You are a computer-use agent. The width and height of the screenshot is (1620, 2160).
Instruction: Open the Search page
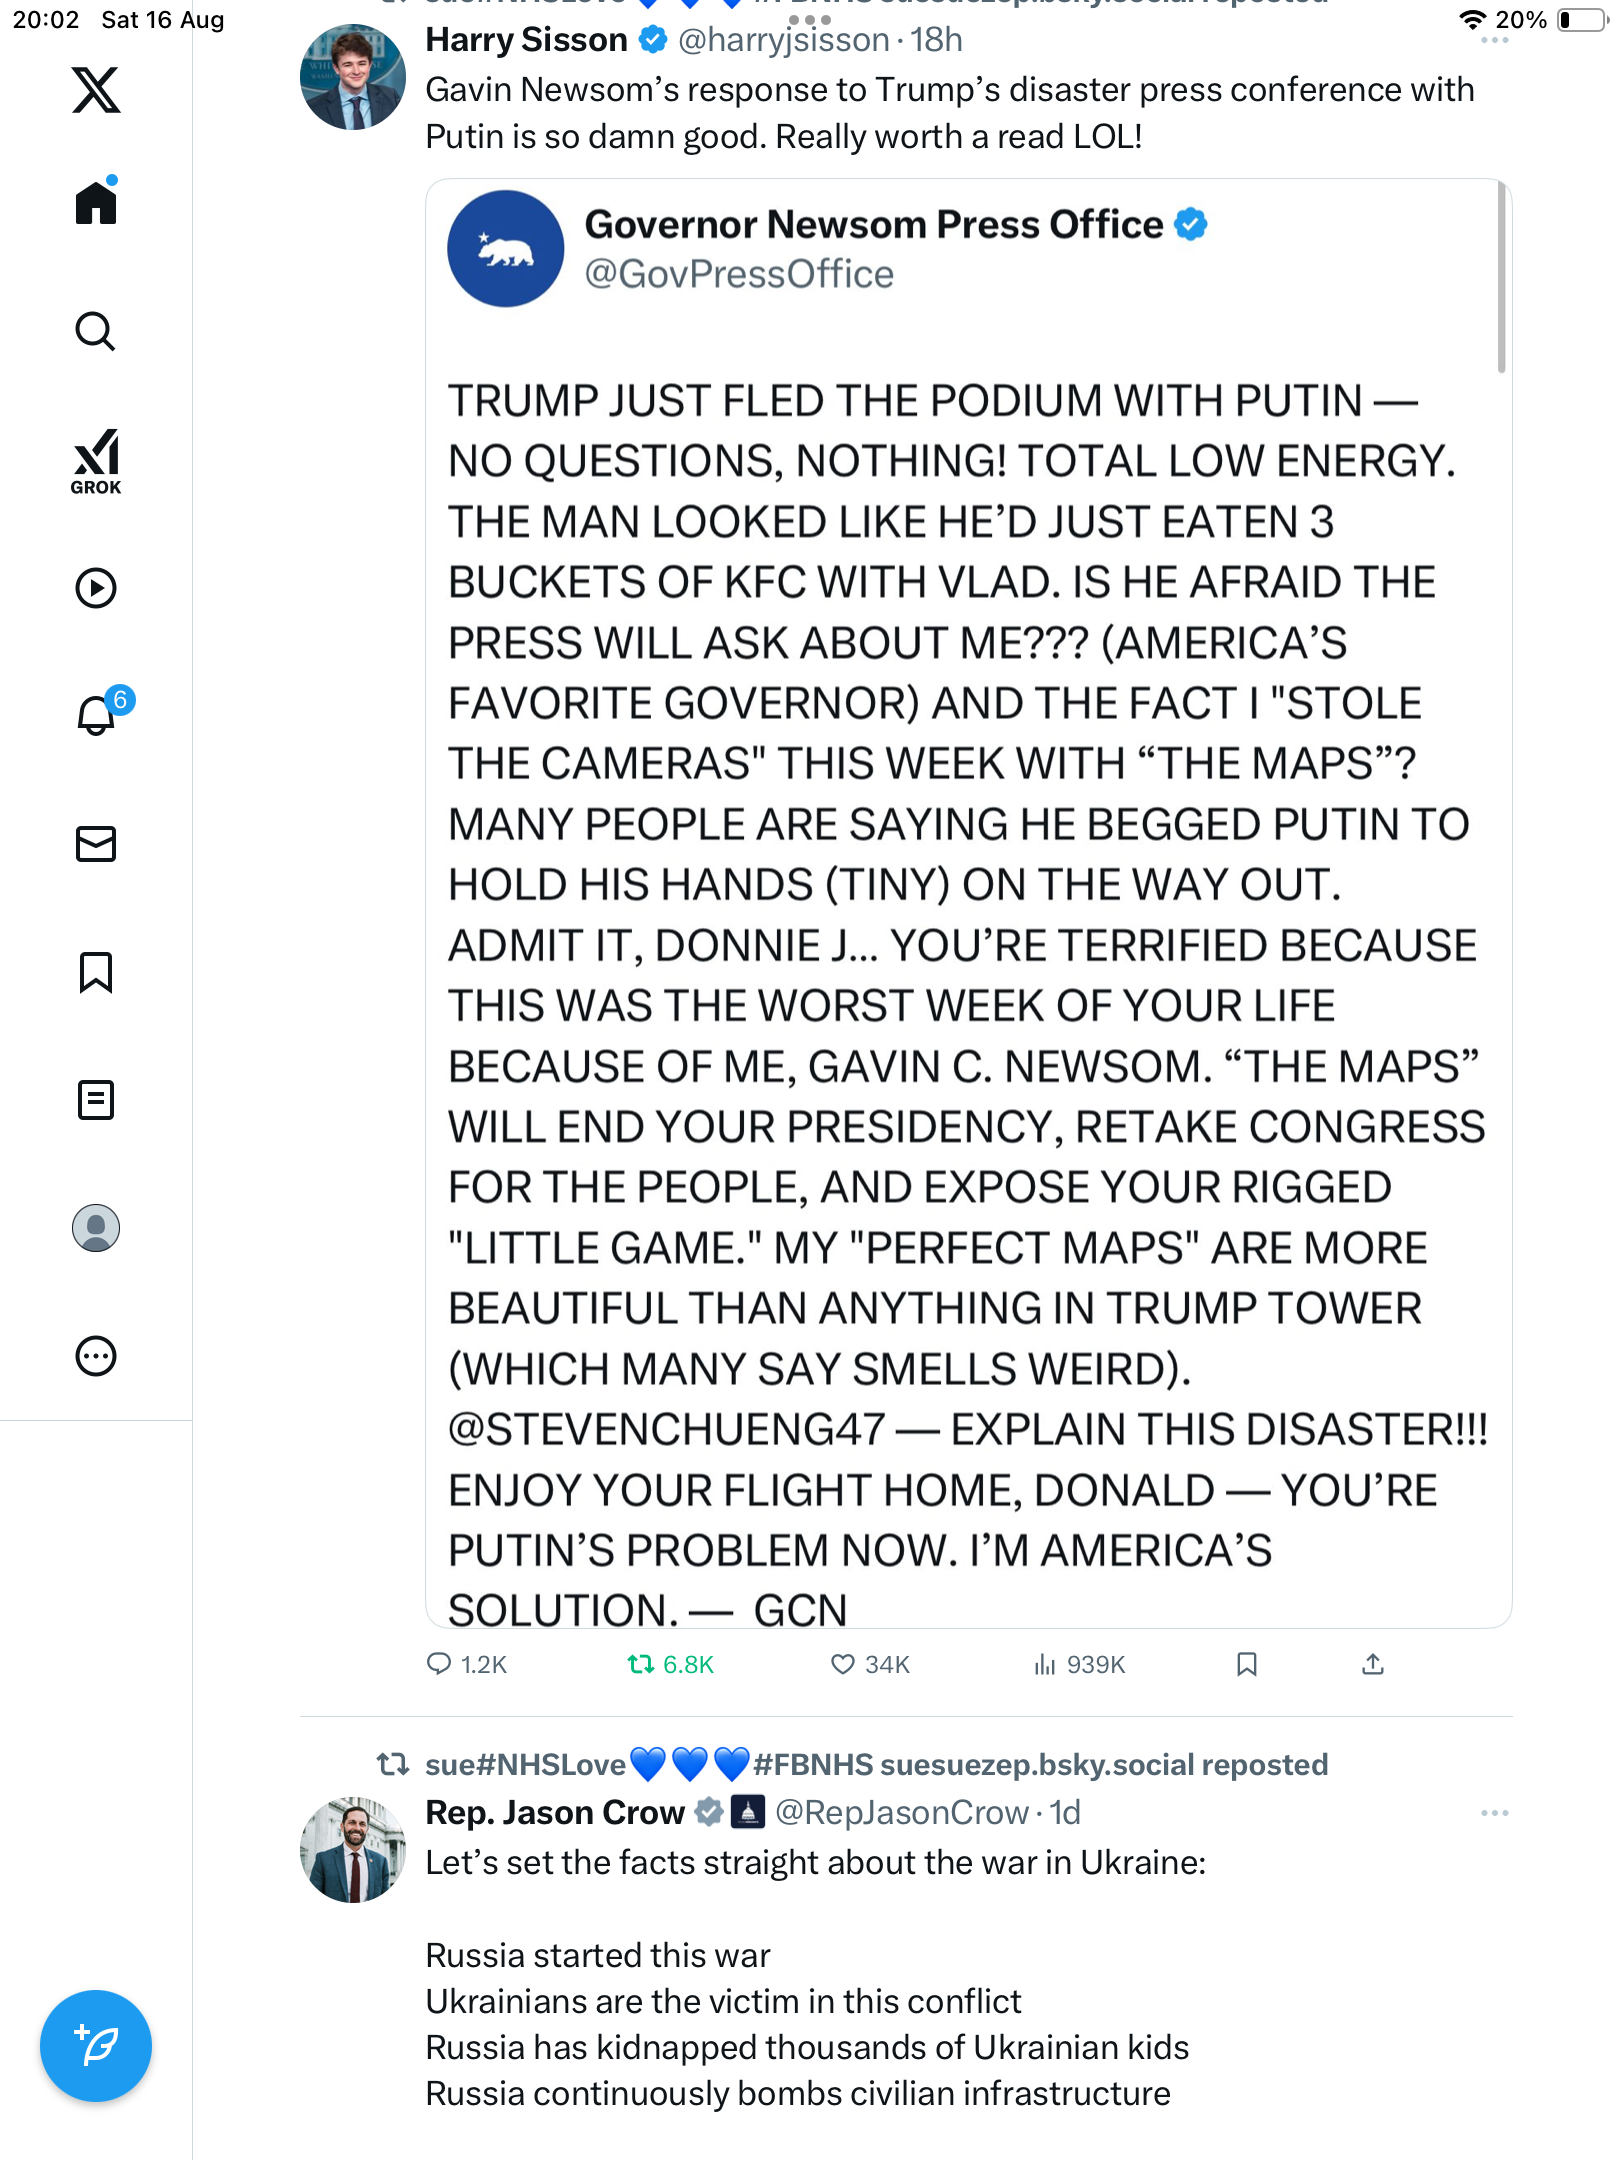click(96, 332)
